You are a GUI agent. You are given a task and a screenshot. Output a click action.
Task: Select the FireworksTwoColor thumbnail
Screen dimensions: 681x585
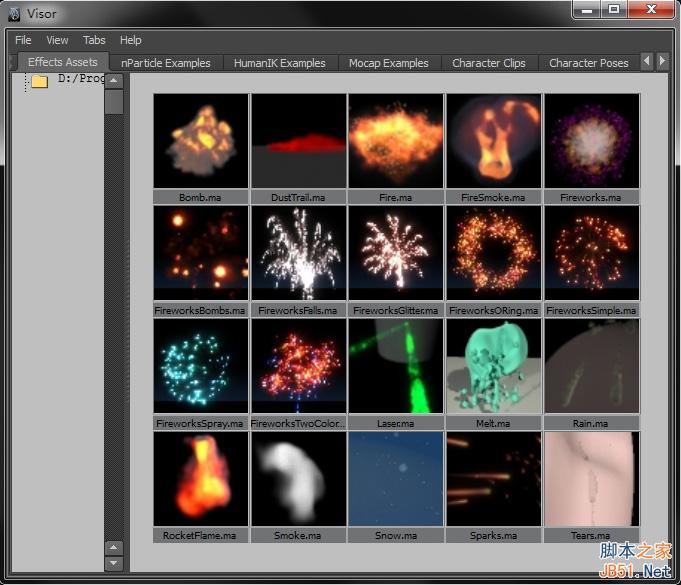click(299, 366)
